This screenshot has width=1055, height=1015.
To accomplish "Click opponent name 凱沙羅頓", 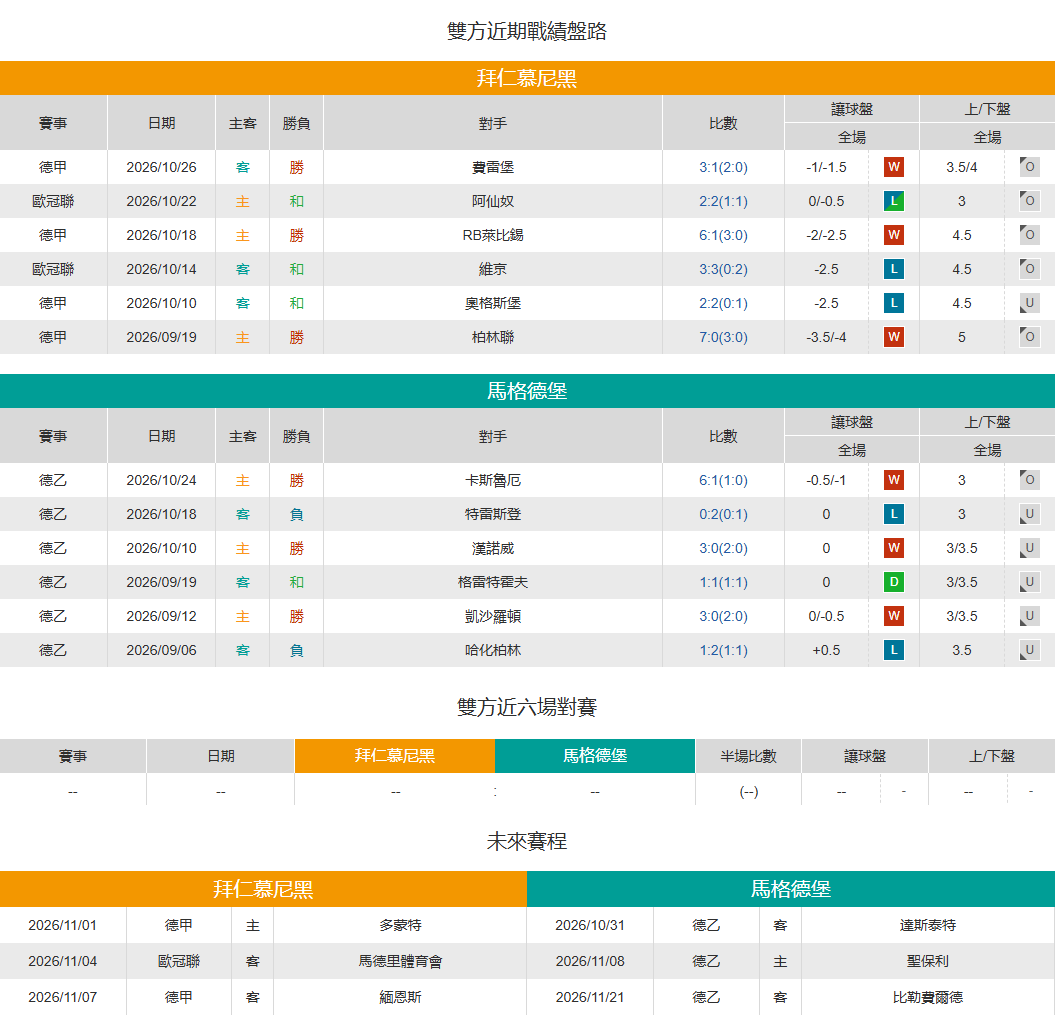I will pos(493,616).
